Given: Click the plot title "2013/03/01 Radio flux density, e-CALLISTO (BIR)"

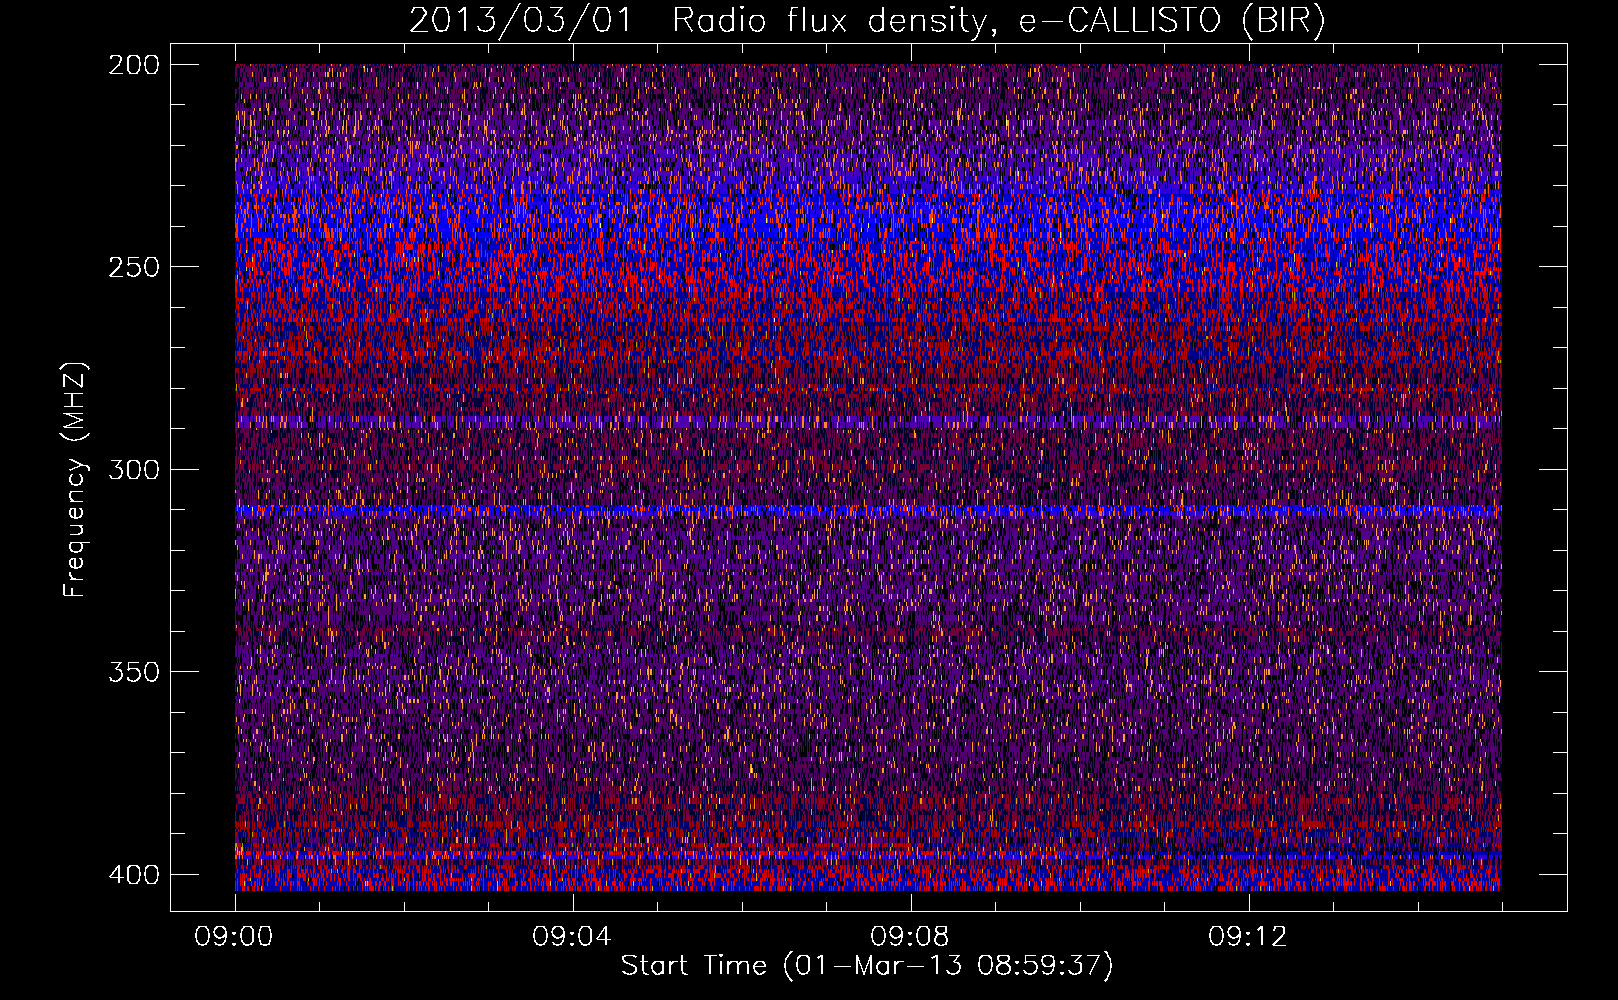Looking at the screenshot, I should click(867, 21).
